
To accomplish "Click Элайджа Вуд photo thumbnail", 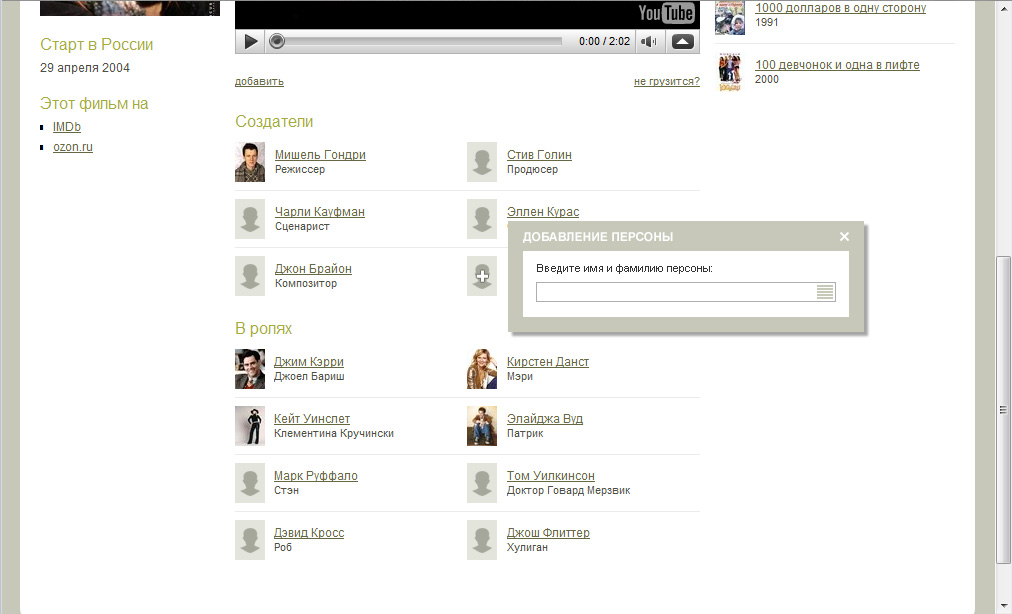I will pos(482,425).
